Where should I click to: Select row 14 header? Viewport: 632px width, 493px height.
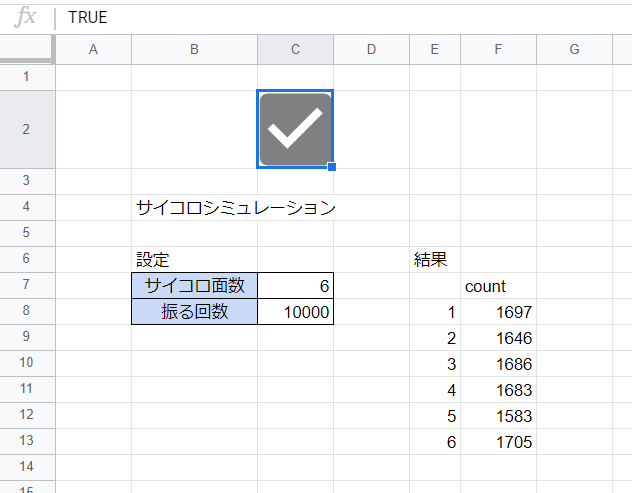click(26, 467)
